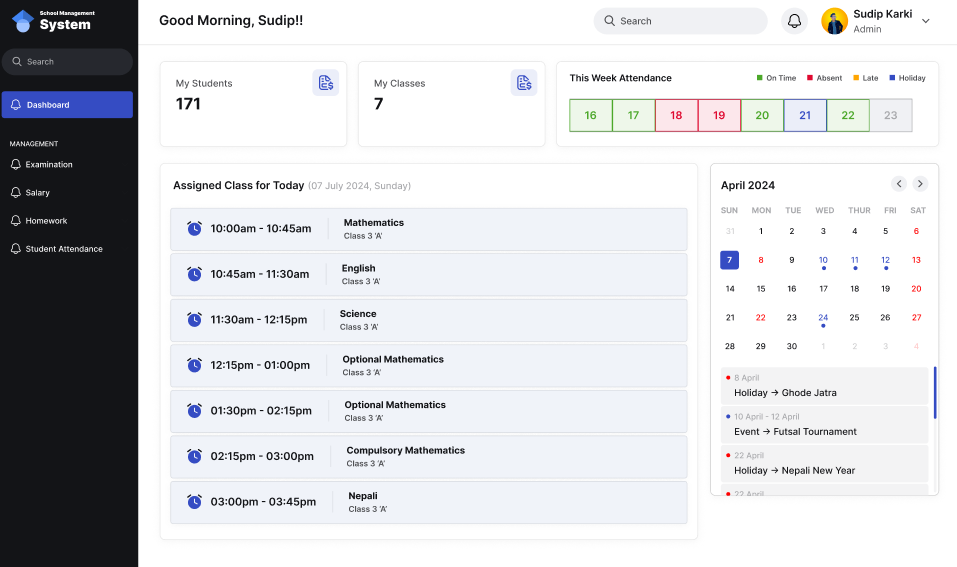Screen dimensions: 957x567
Task: Click the clock icon for Nepali class
Action: point(194,502)
